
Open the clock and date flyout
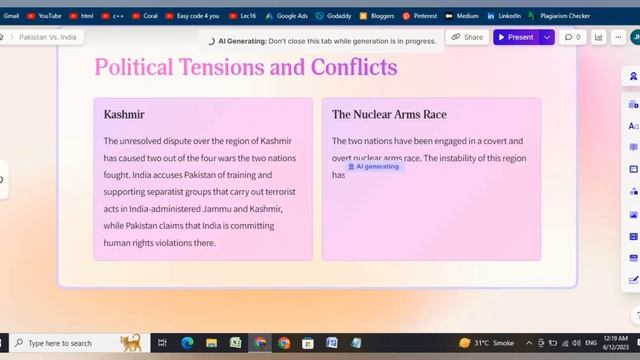pos(616,343)
